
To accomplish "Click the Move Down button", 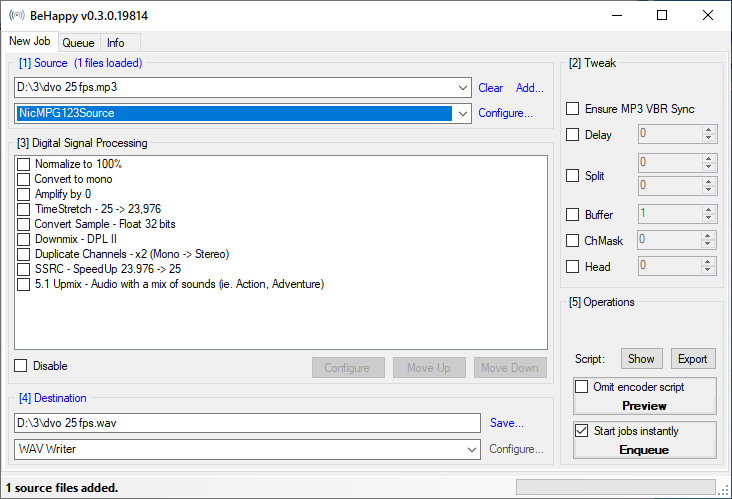I will [x=510, y=368].
